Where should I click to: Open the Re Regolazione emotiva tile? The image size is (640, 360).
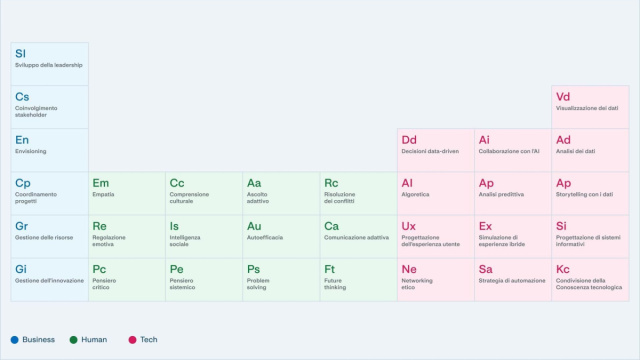pos(127,237)
